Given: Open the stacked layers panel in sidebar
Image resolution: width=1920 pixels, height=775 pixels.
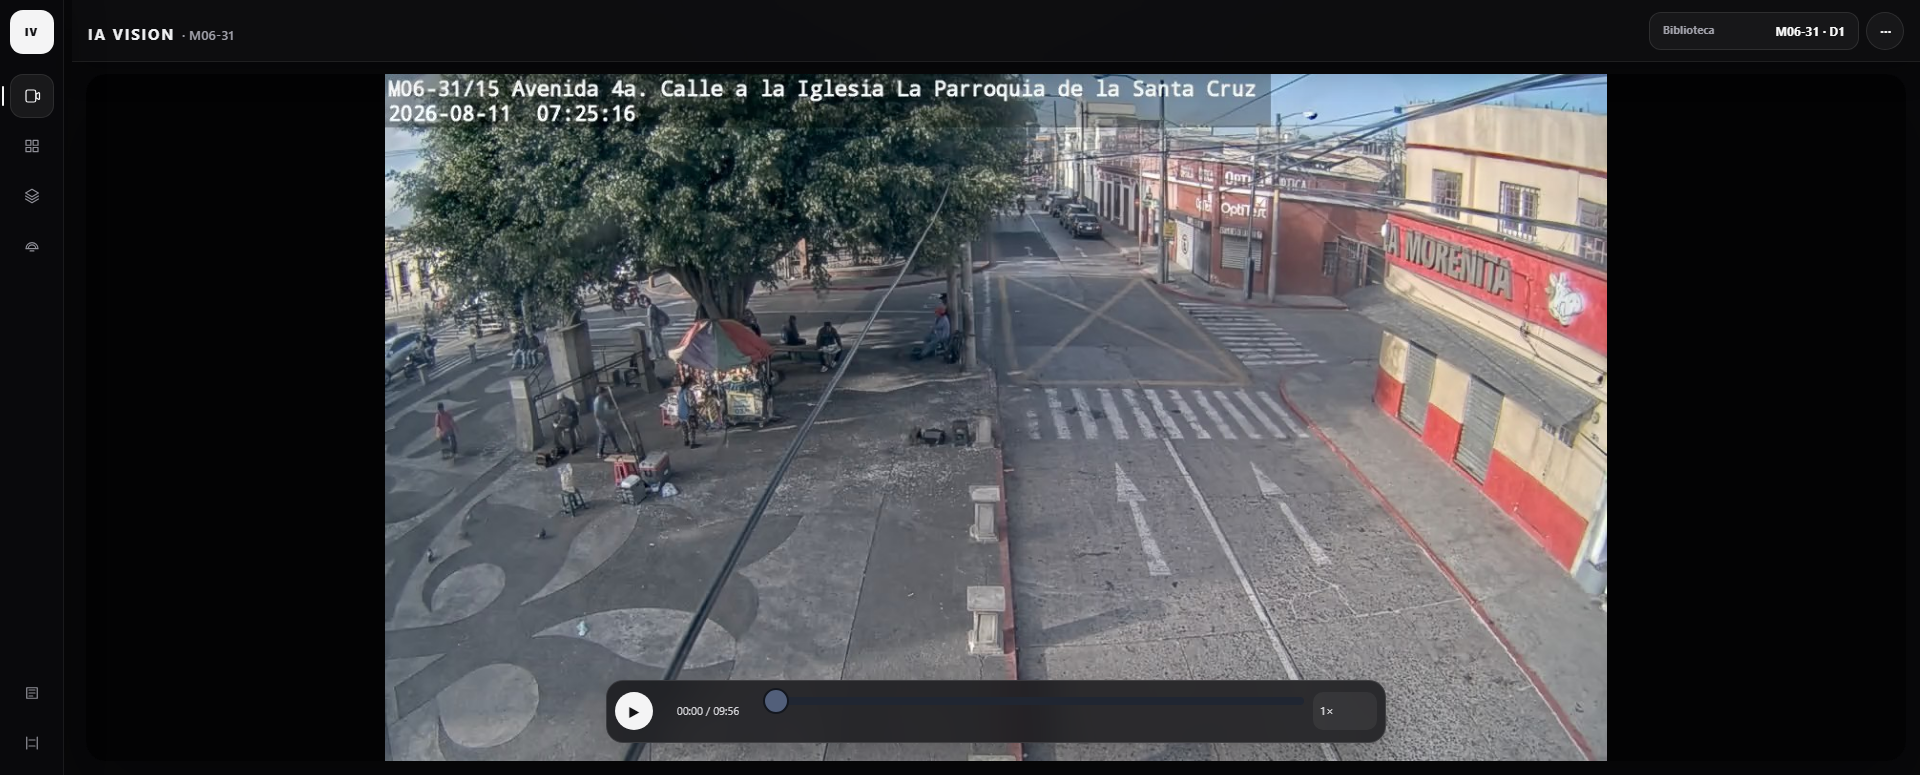Looking at the screenshot, I should coord(32,196).
